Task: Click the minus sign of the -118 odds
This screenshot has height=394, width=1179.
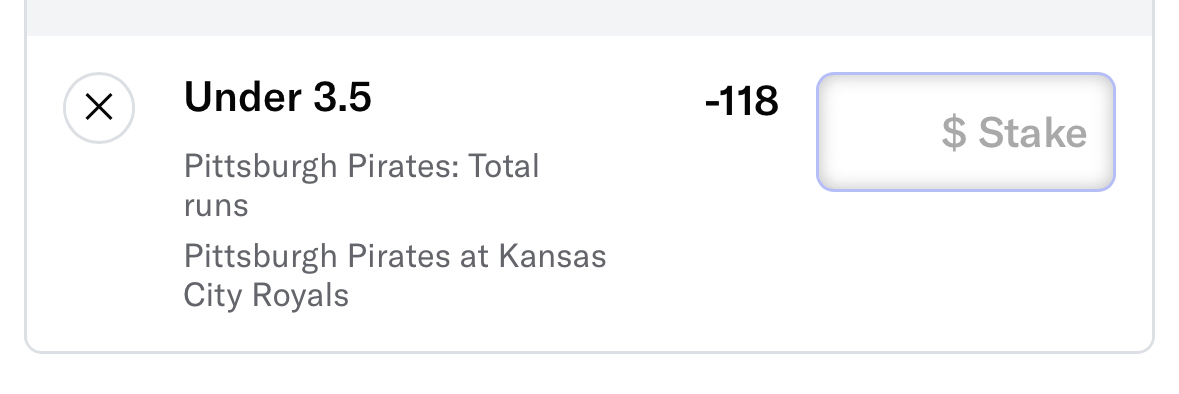Action: click(x=712, y=104)
